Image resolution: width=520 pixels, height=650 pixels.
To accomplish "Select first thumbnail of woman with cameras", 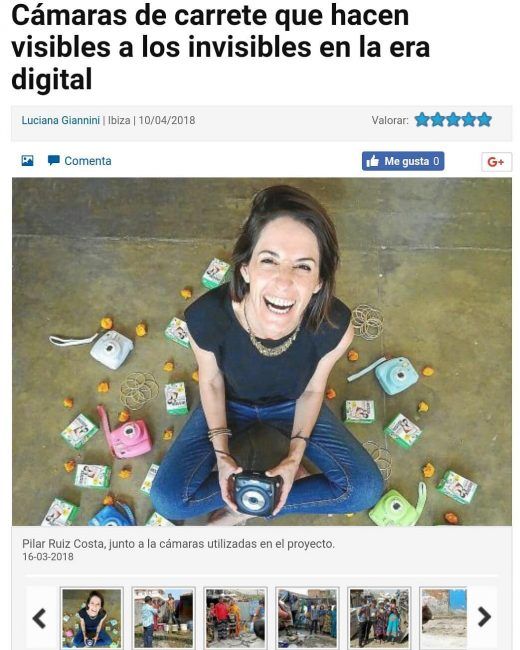I will [92, 618].
